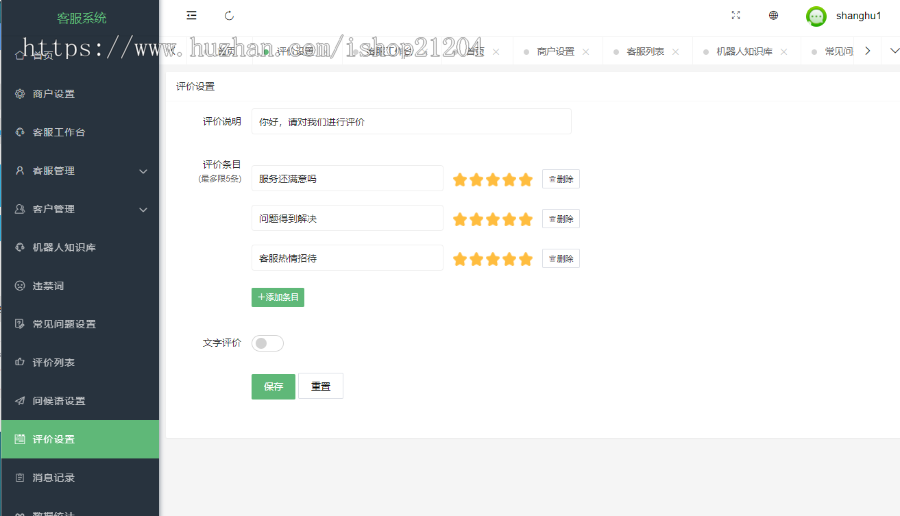
Task: Close the 客服列表 tab
Action: point(676,52)
